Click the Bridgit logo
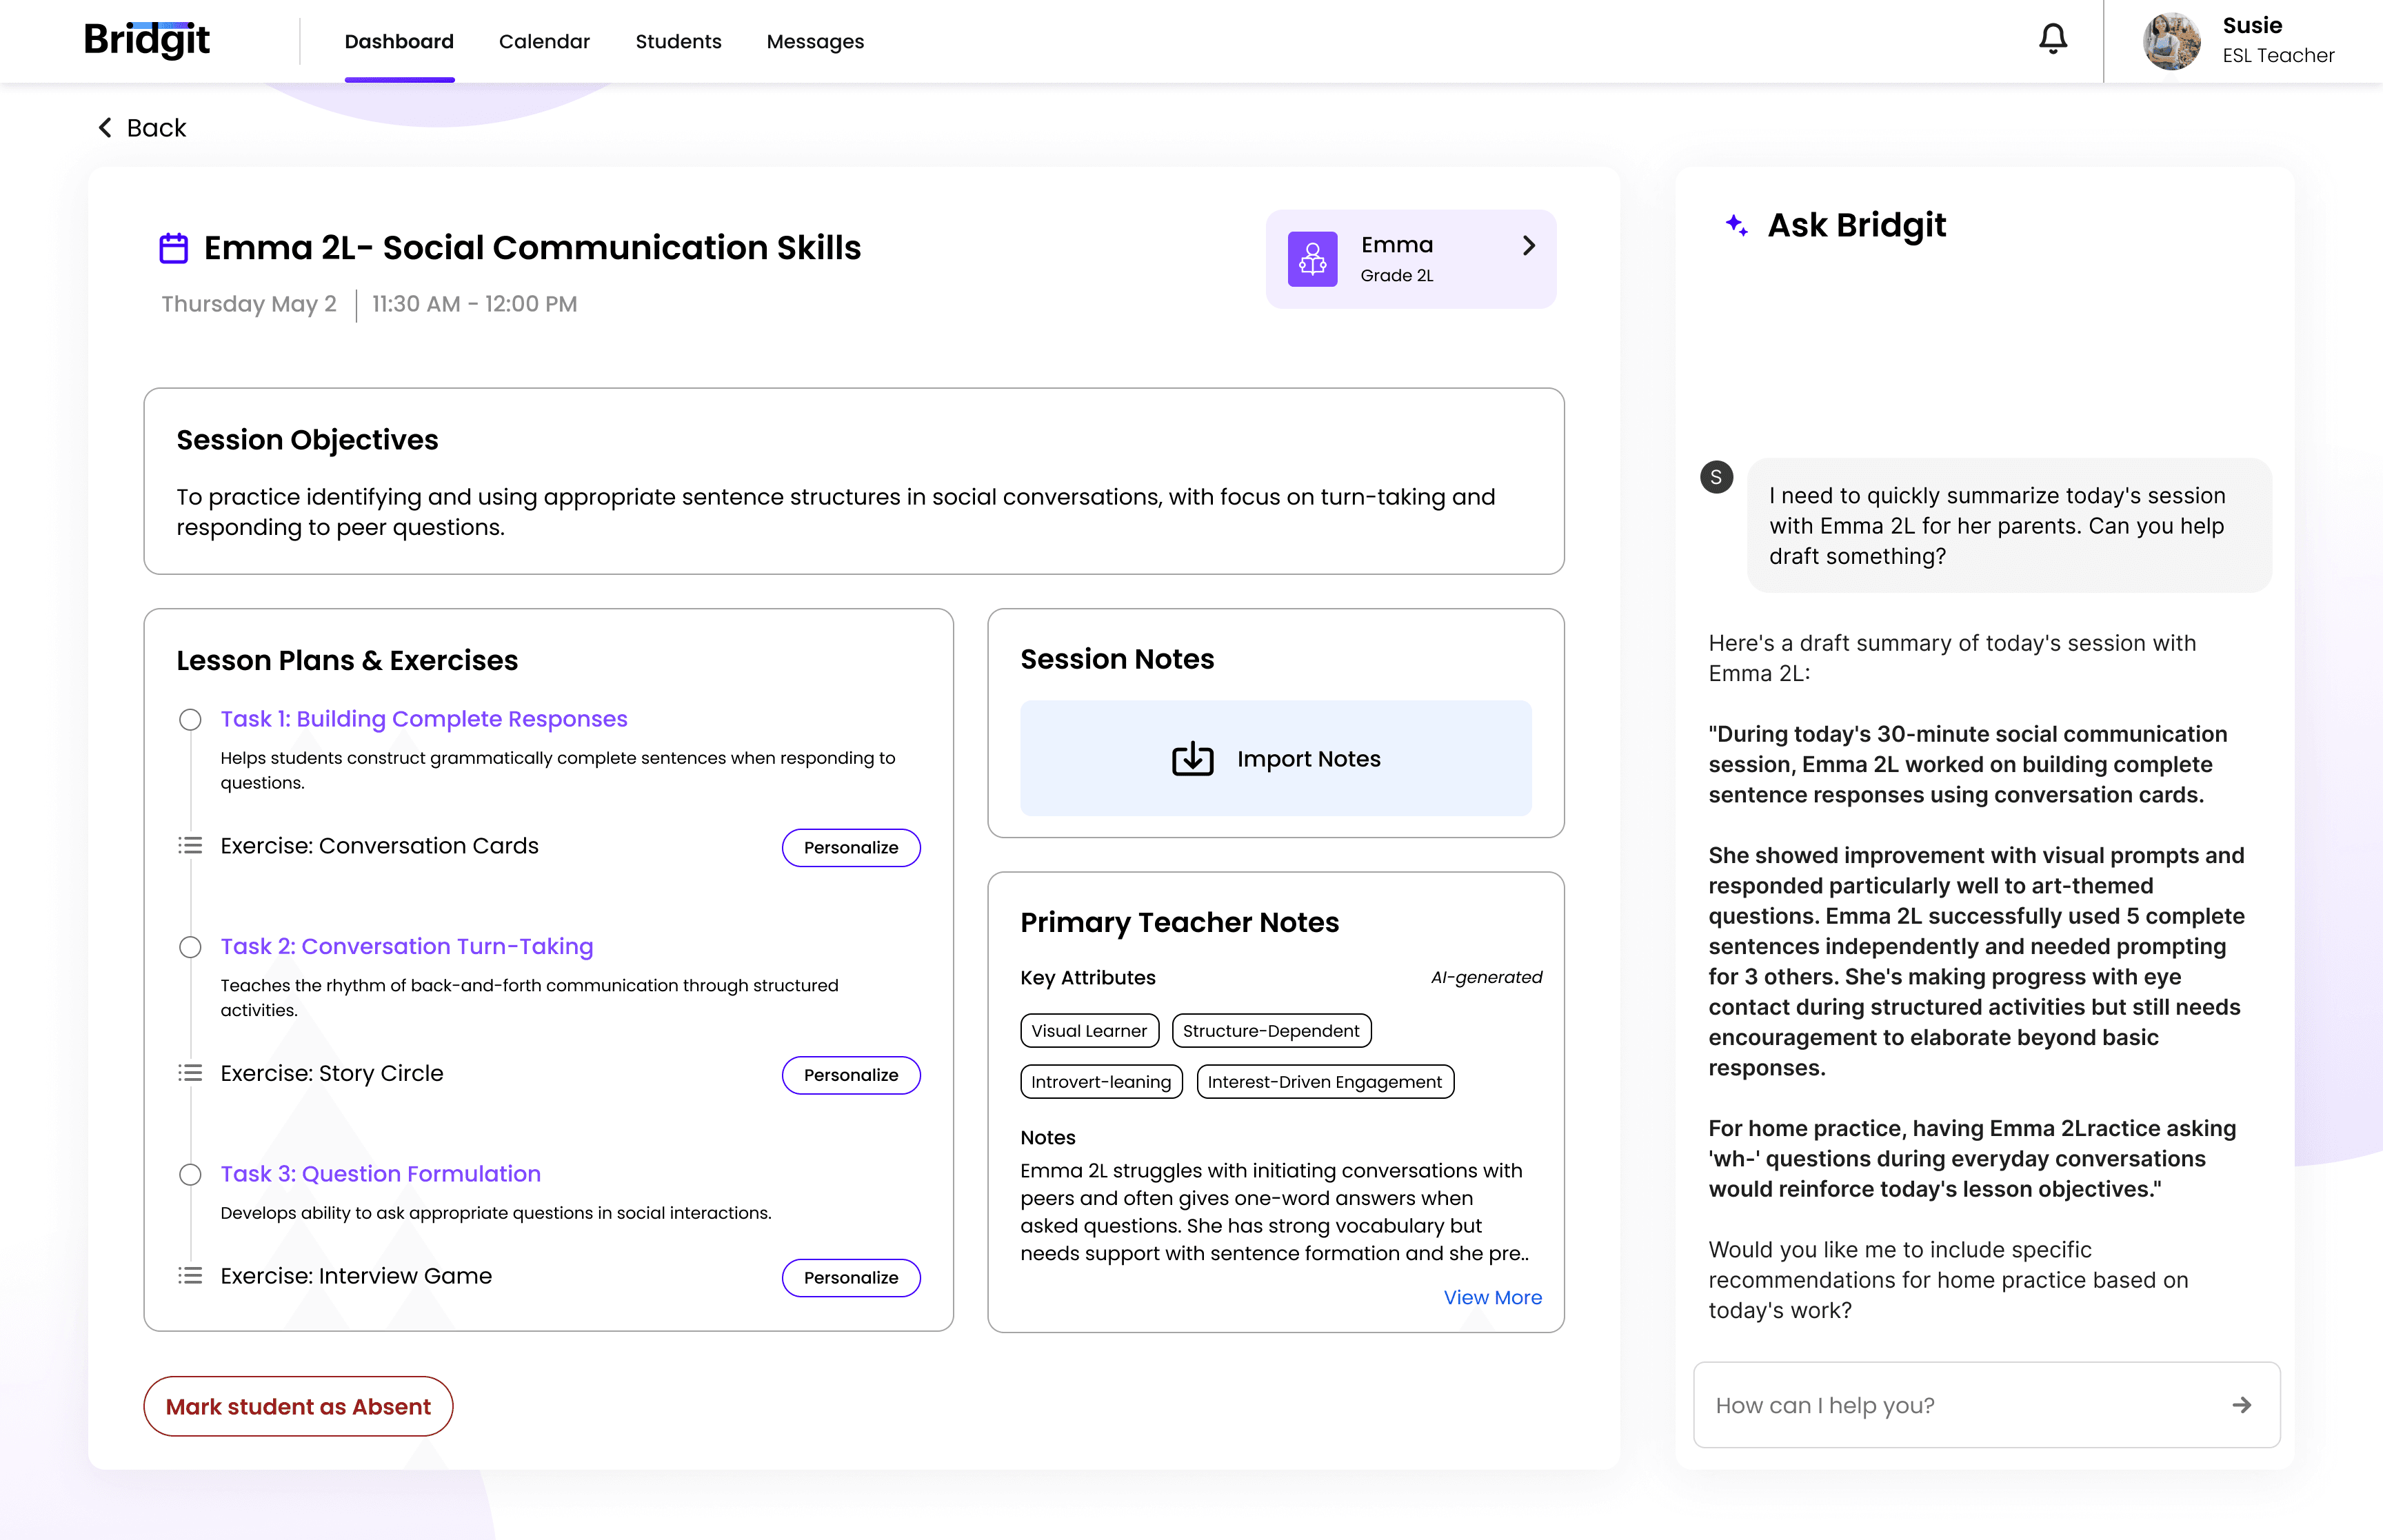Image resolution: width=2383 pixels, height=1540 pixels. point(147,40)
